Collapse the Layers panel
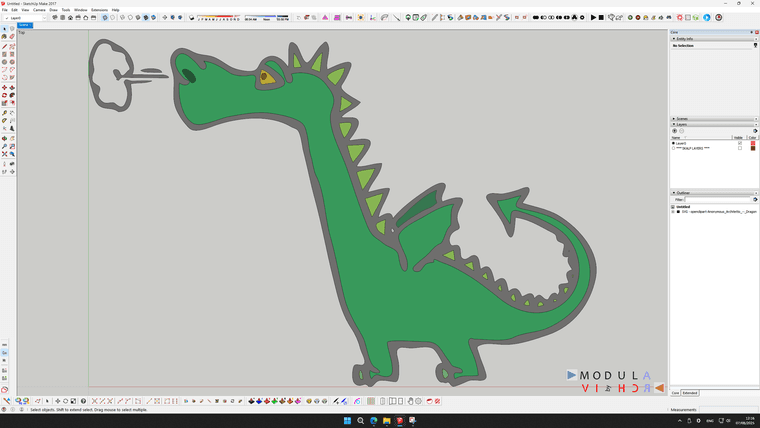 point(674,125)
